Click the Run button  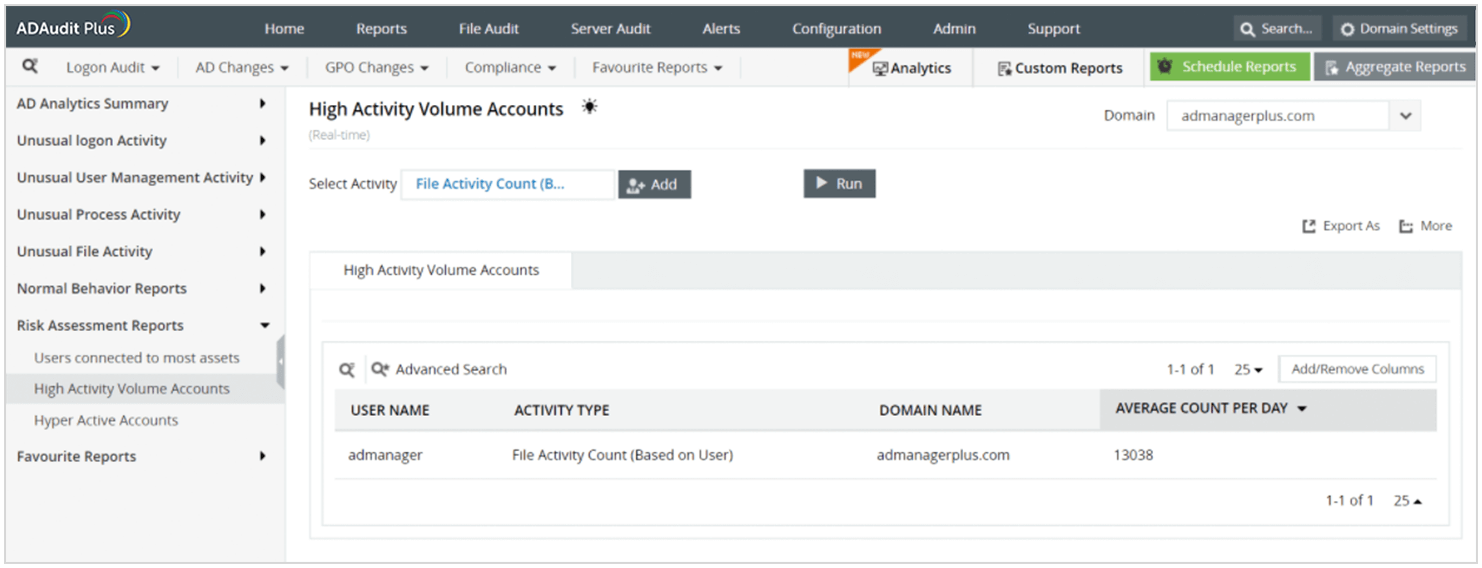[x=839, y=184]
